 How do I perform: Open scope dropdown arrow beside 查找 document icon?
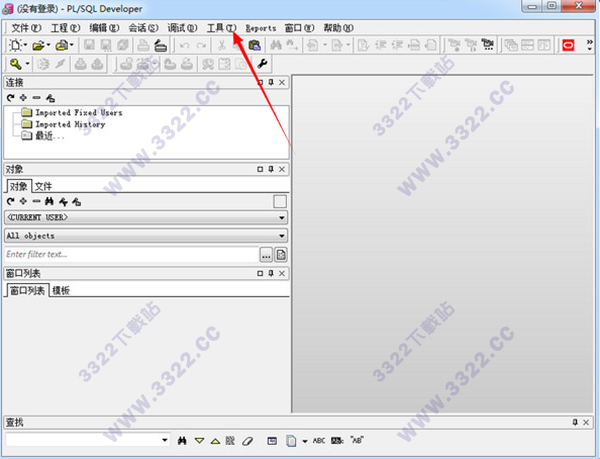pos(305,441)
